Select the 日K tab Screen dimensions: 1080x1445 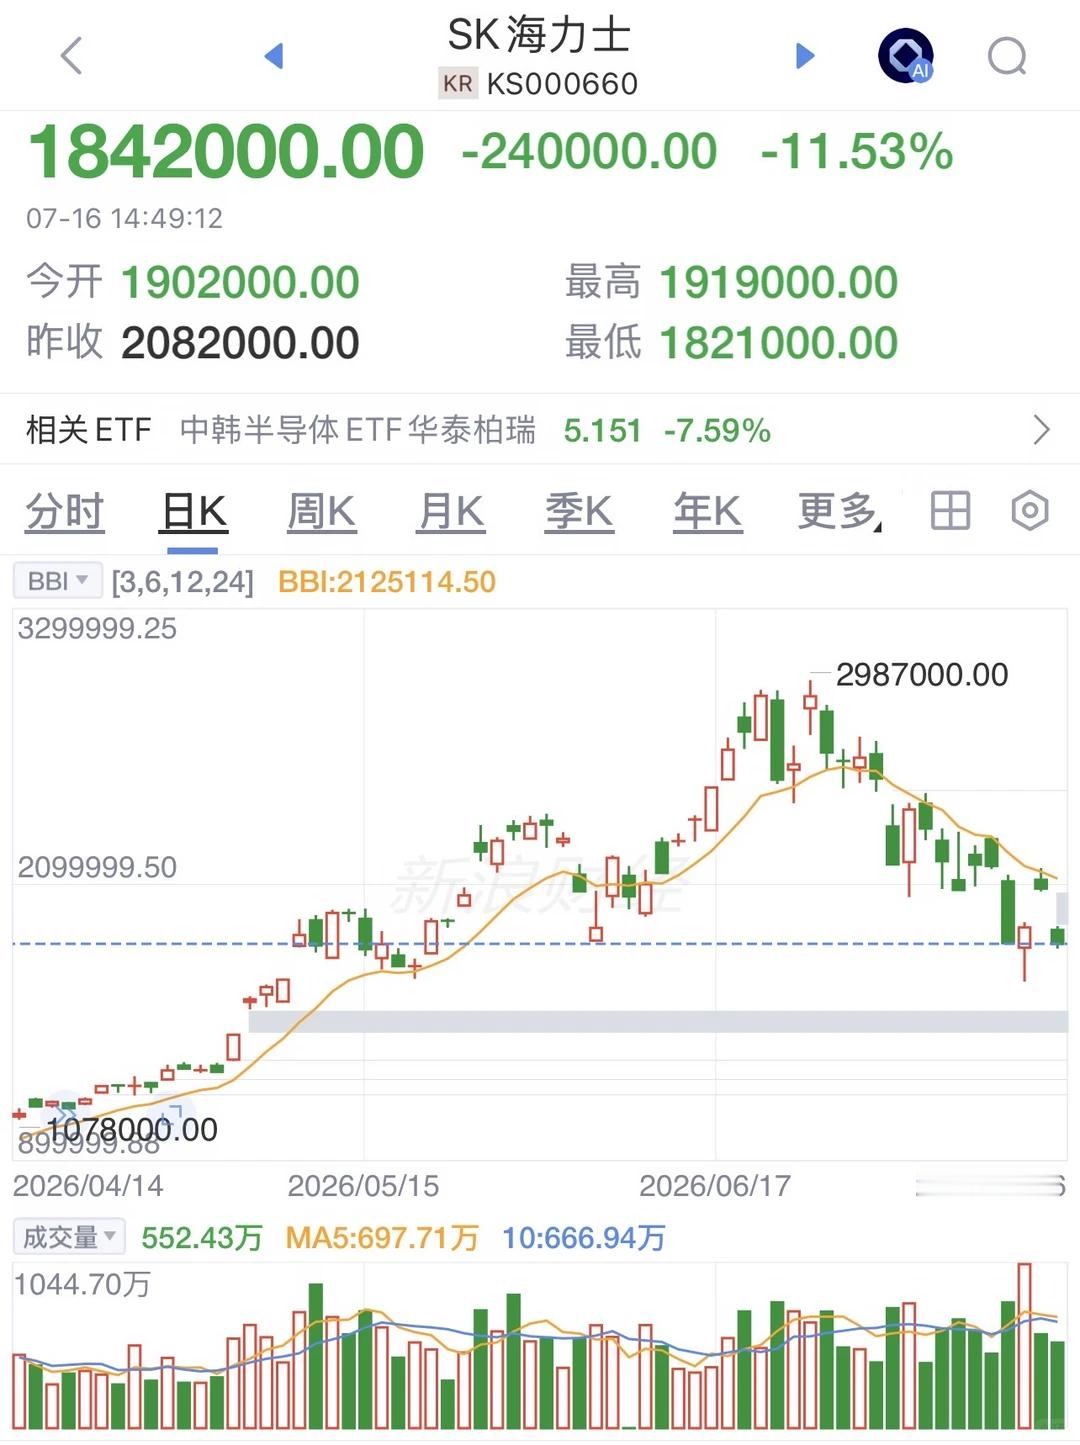coord(194,511)
